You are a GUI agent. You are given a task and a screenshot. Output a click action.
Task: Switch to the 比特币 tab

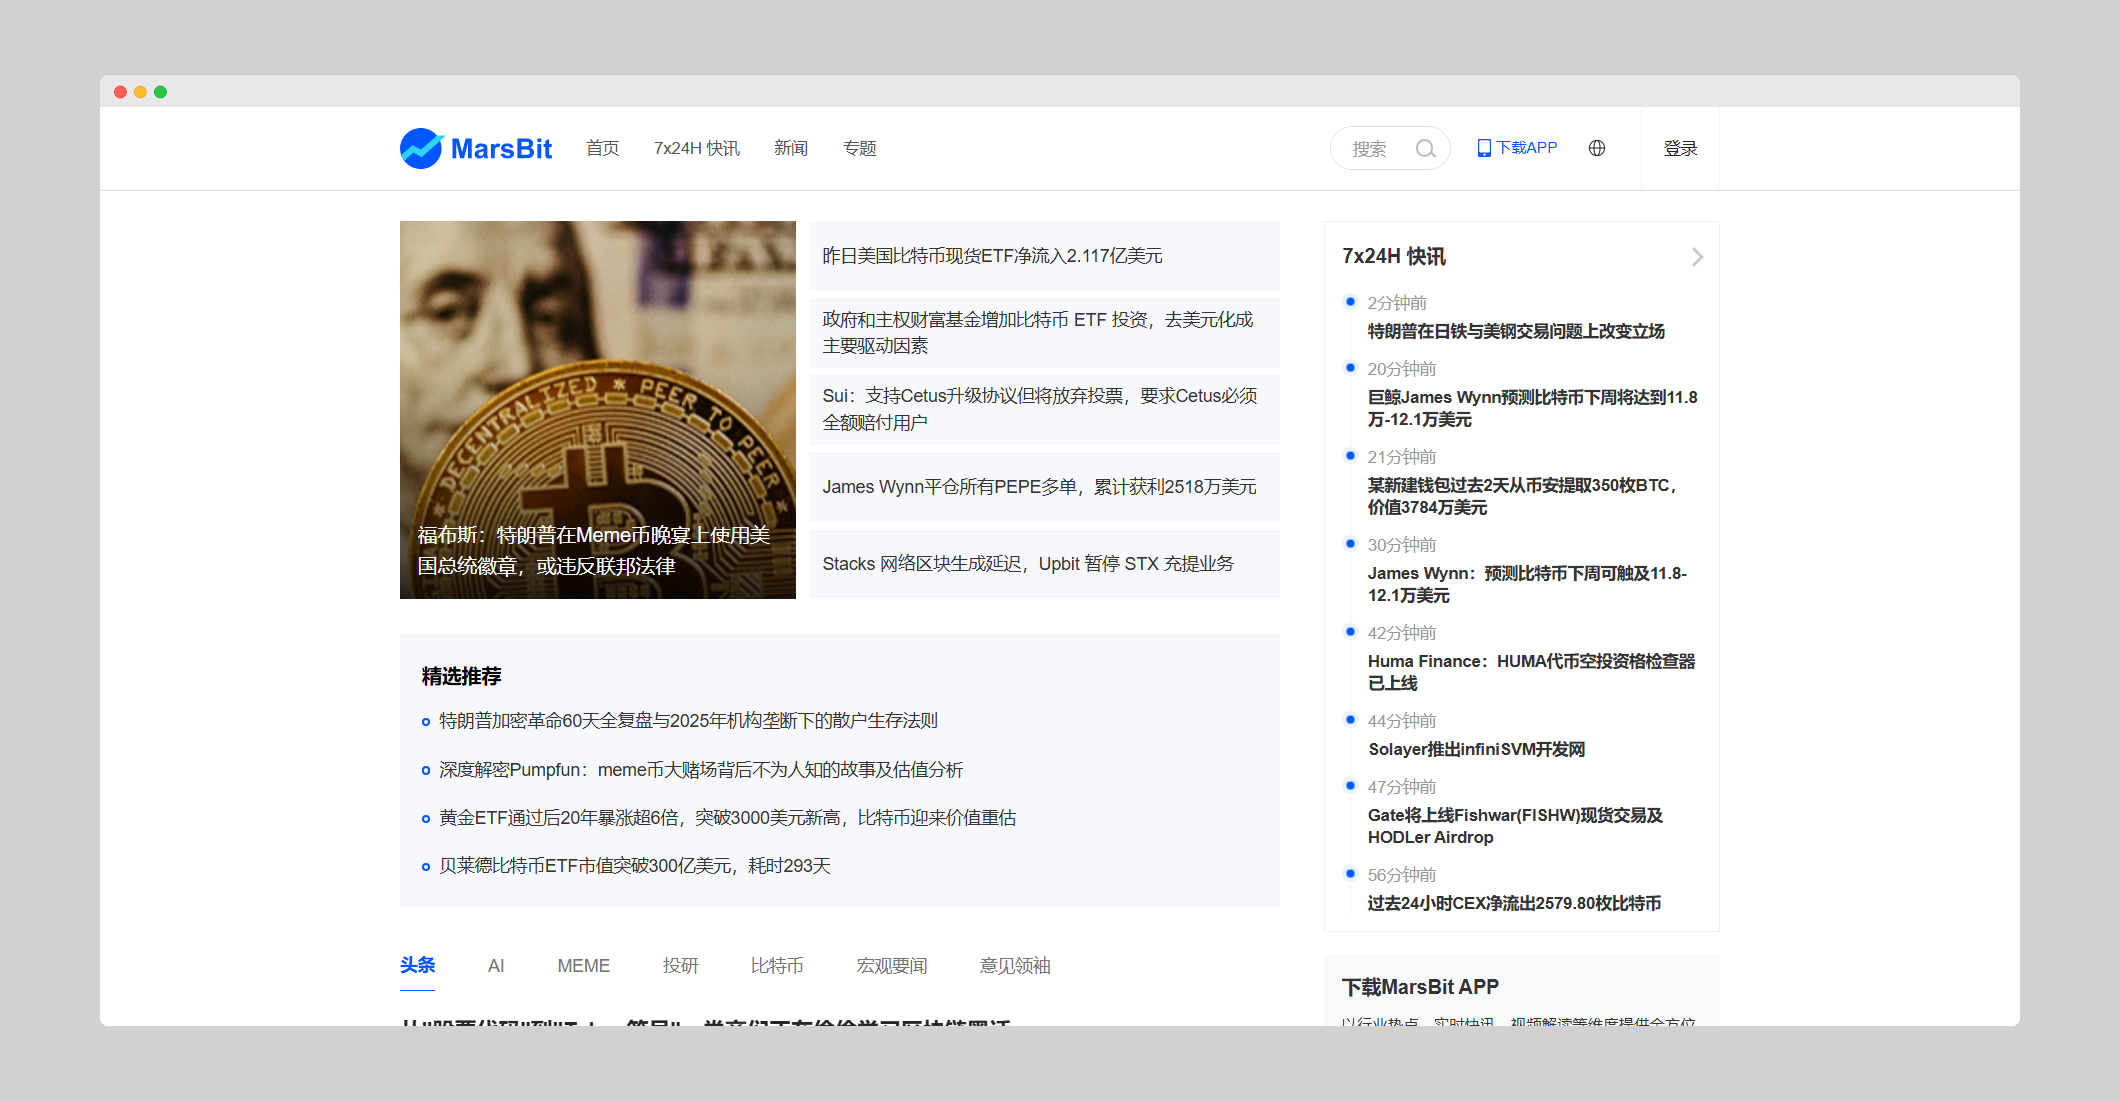point(777,966)
